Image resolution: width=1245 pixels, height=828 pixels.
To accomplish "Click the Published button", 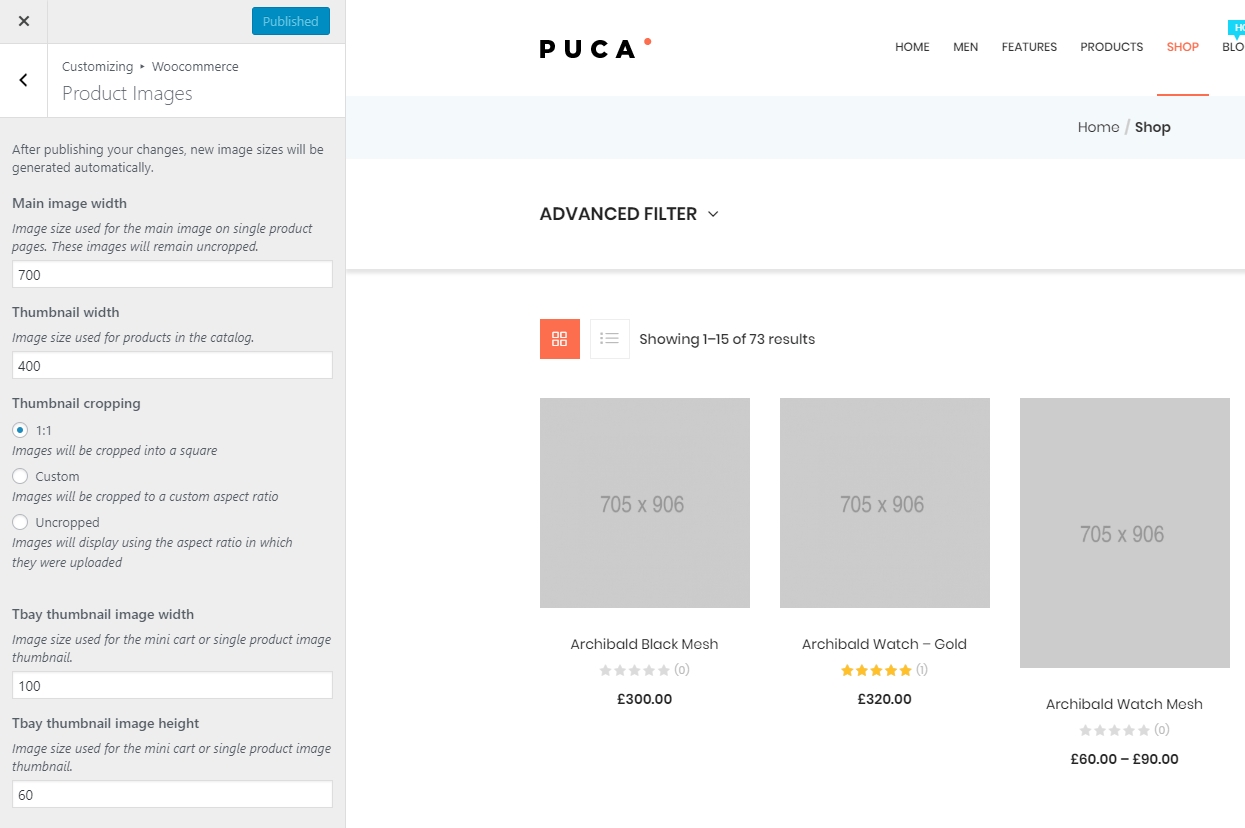I will point(290,21).
